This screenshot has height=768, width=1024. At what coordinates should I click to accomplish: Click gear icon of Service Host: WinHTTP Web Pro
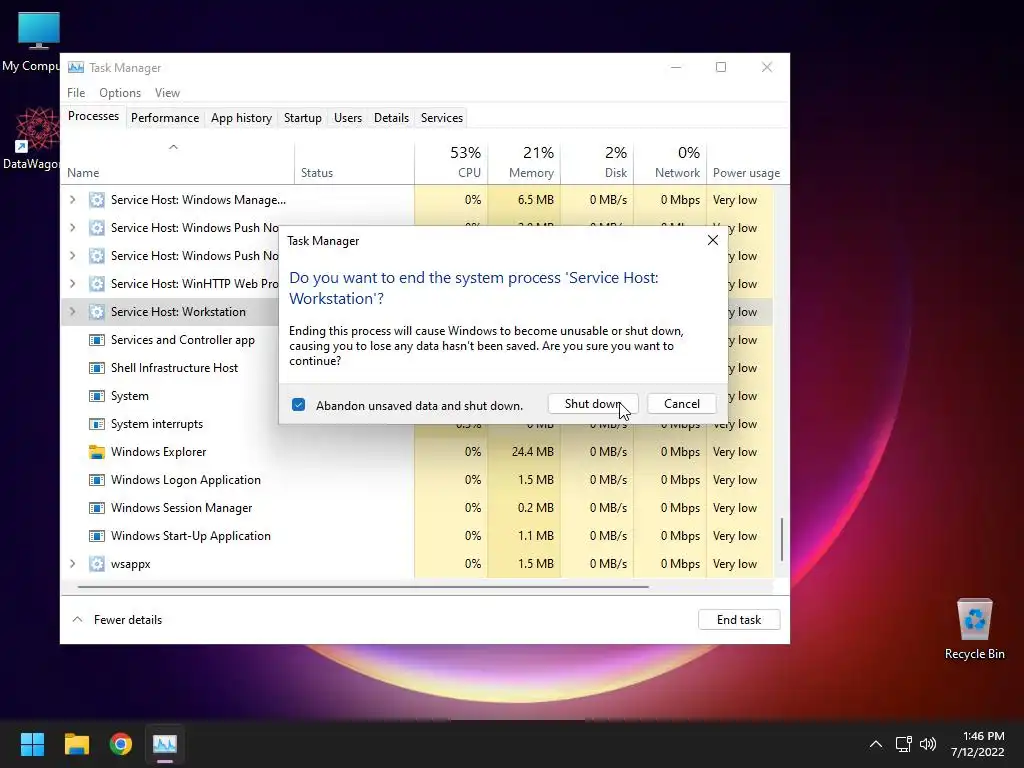[97, 284]
